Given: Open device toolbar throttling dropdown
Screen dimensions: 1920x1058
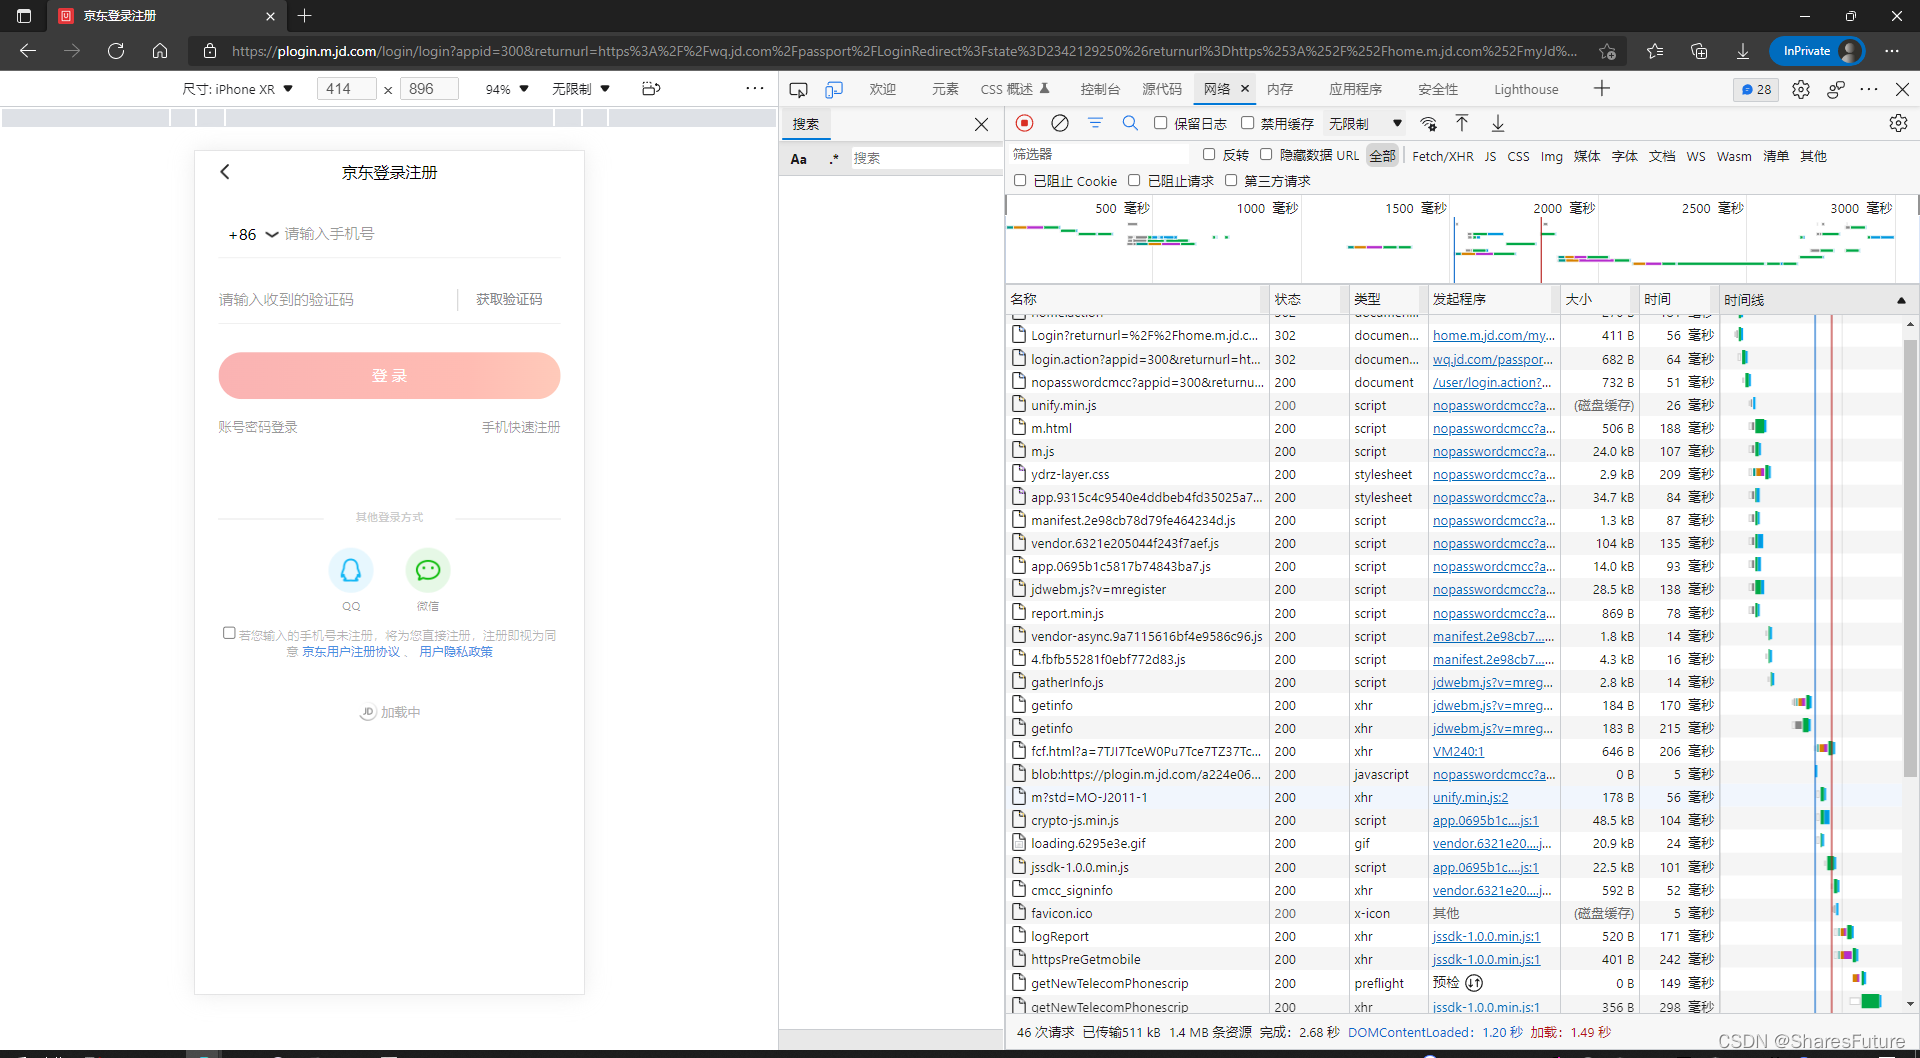Looking at the screenshot, I should click(581, 89).
